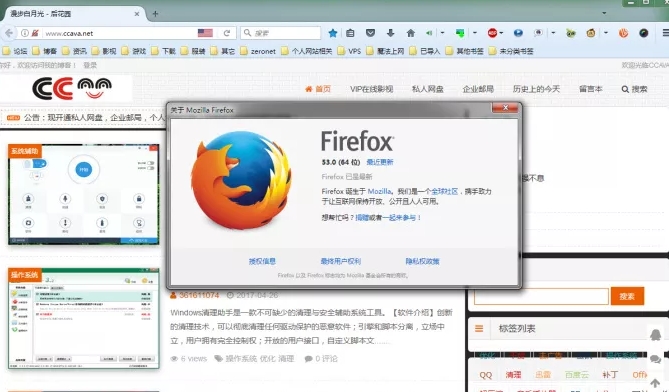Click the Pocket icon in toolbar
Image resolution: width=669 pixels, height=392 pixels.
click(370, 33)
